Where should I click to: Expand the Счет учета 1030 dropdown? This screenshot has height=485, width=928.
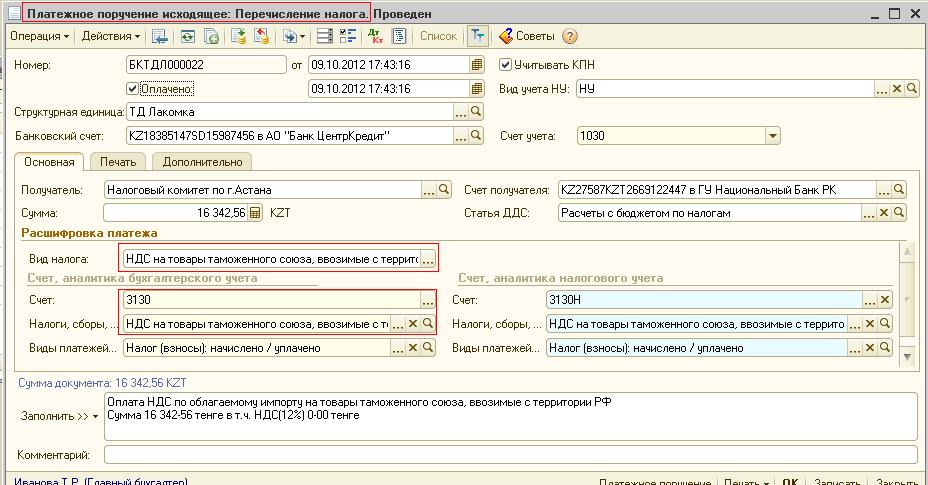772,136
